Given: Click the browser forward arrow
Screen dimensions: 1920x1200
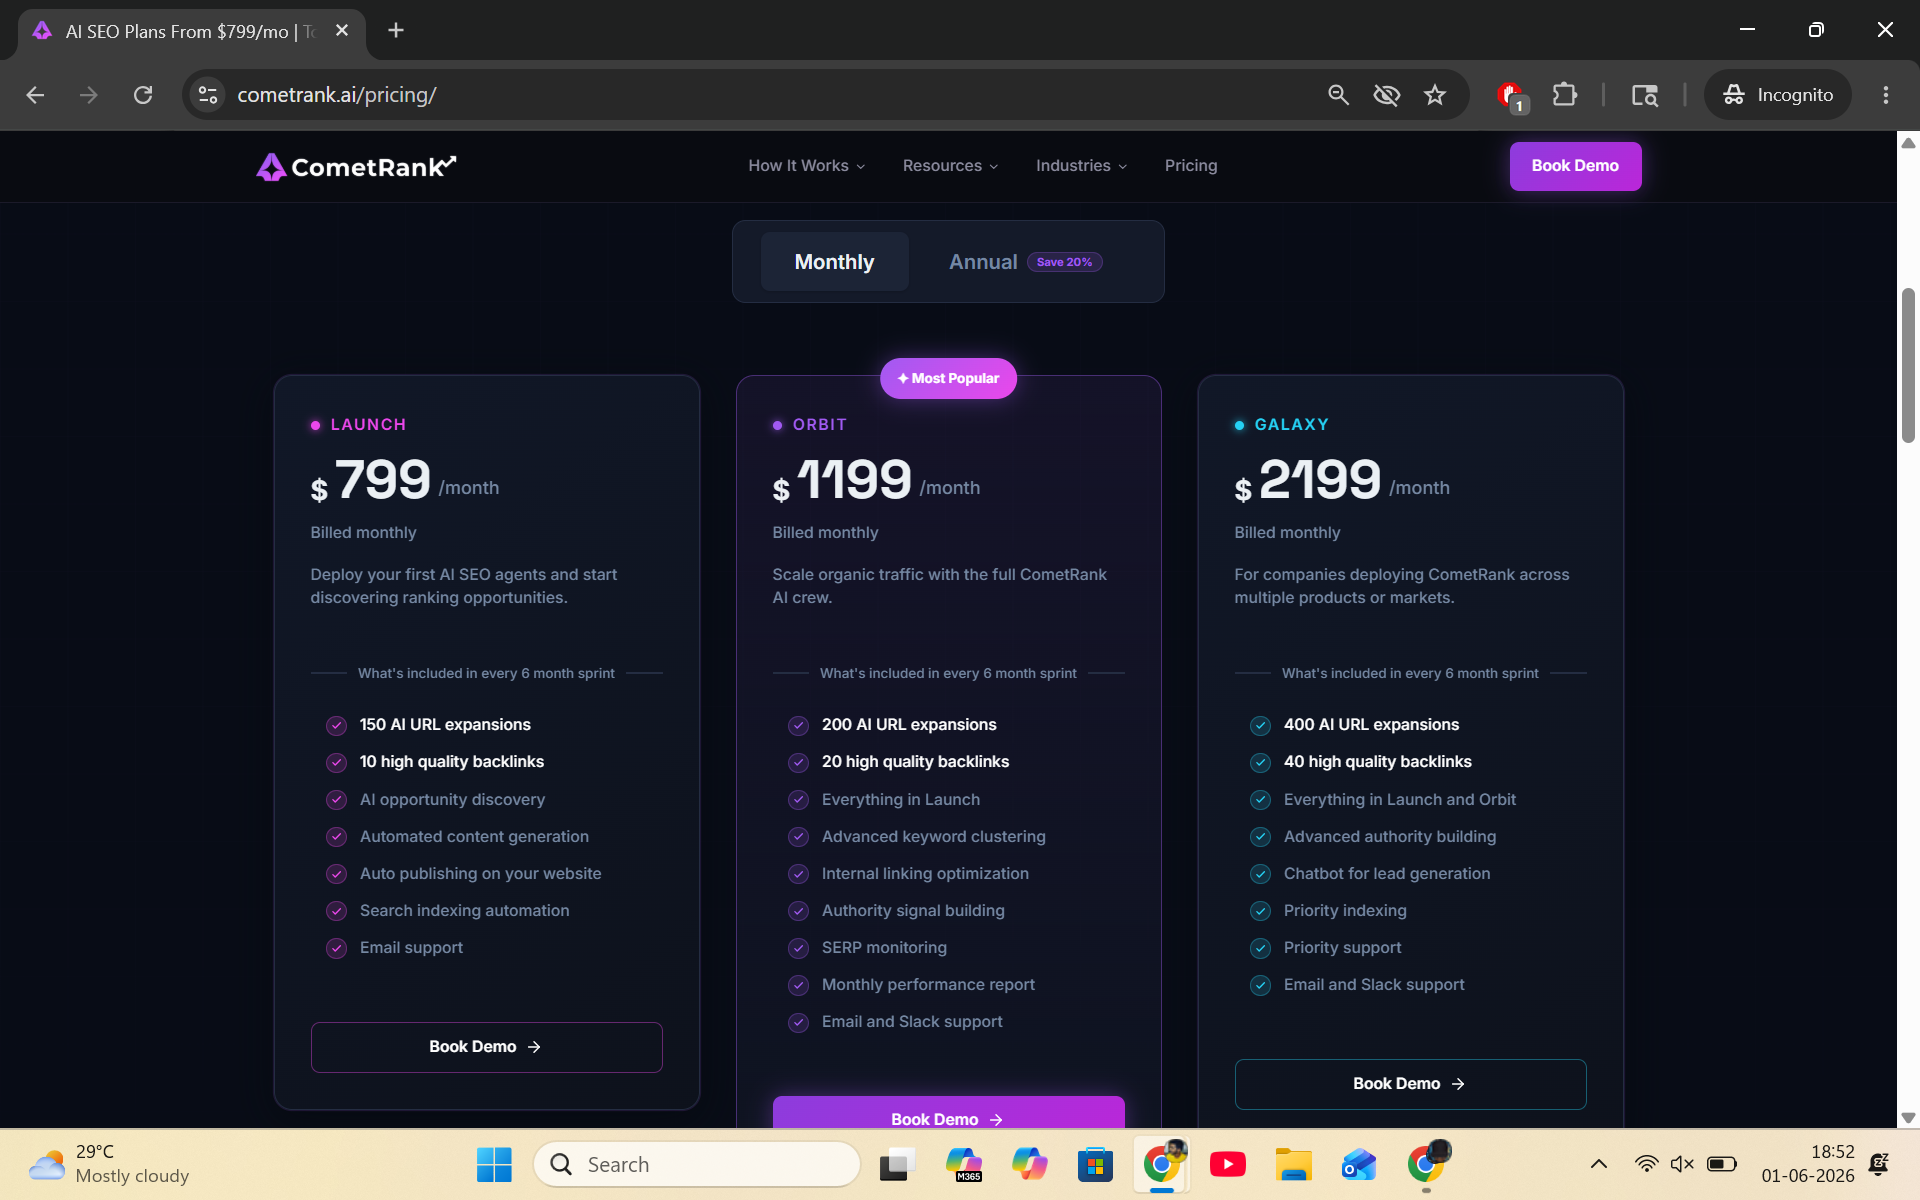Looking at the screenshot, I should point(89,95).
